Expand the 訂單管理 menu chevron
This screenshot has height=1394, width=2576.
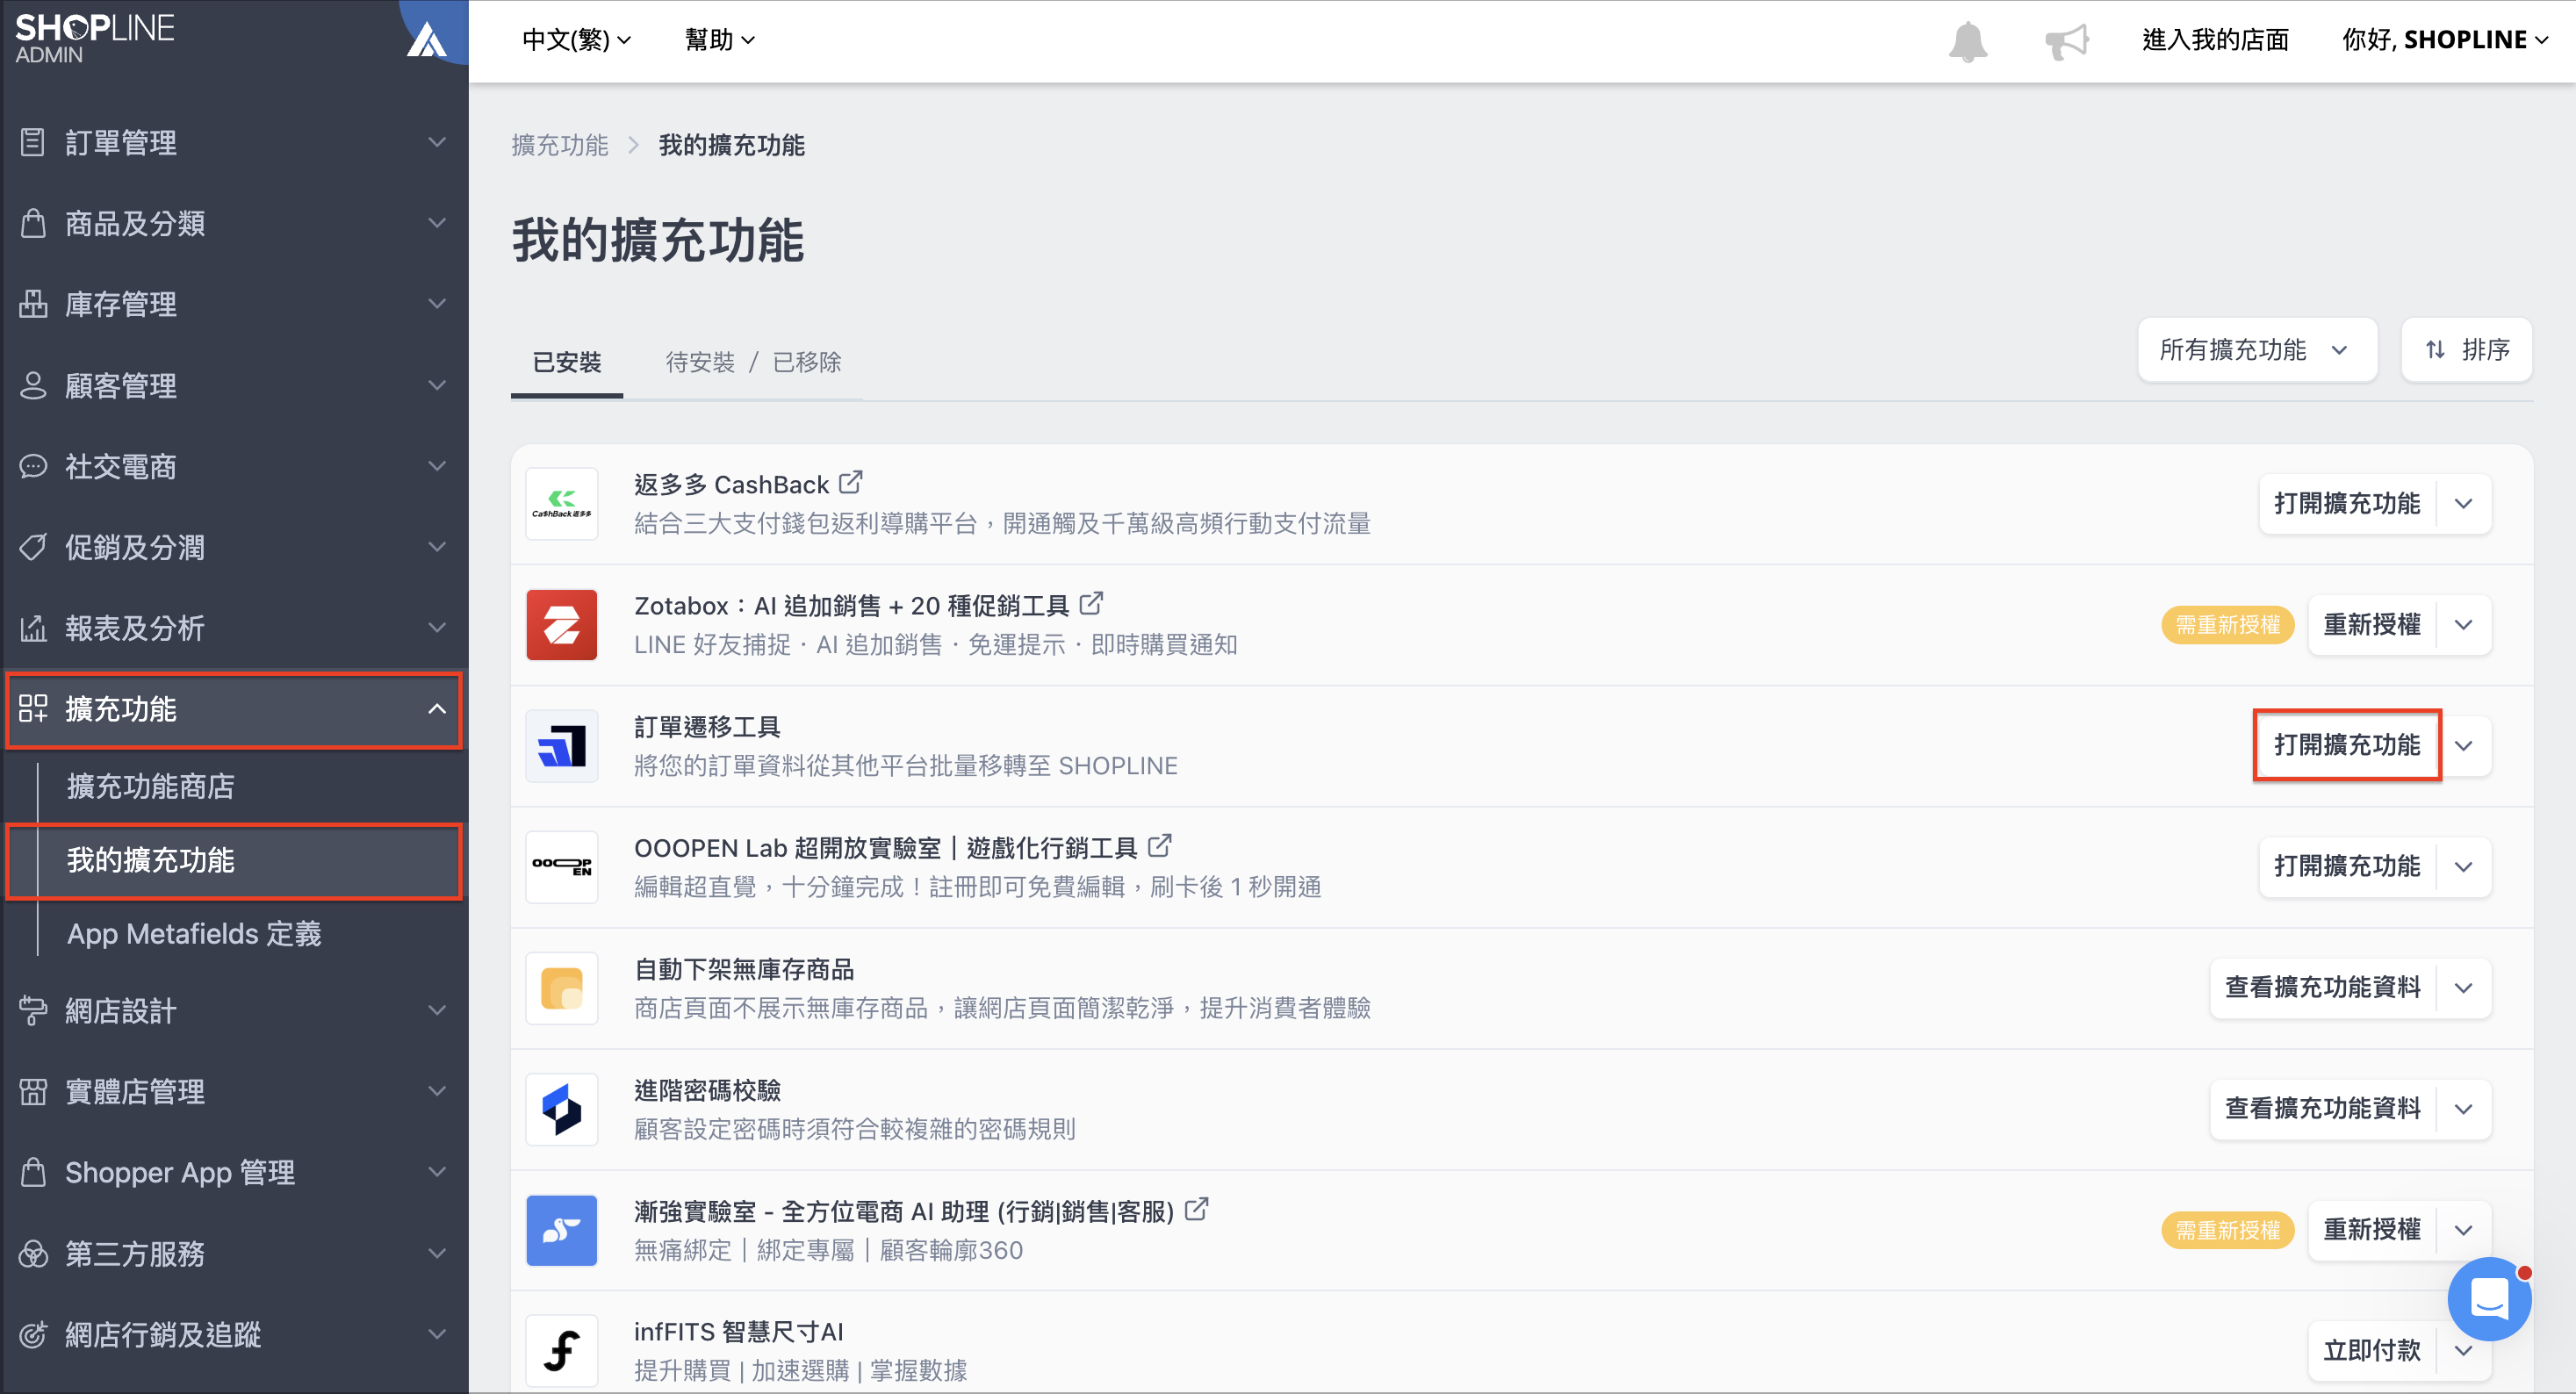pyautogui.click(x=437, y=142)
